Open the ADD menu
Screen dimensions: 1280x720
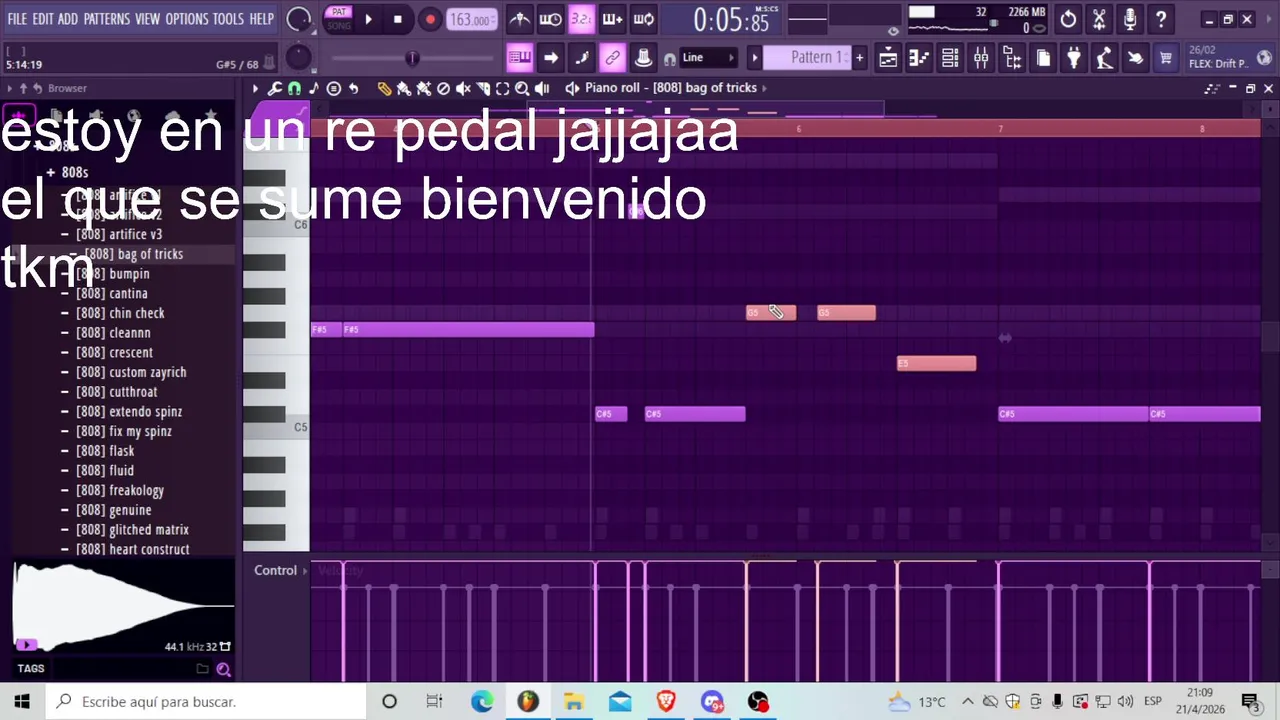tap(68, 19)
